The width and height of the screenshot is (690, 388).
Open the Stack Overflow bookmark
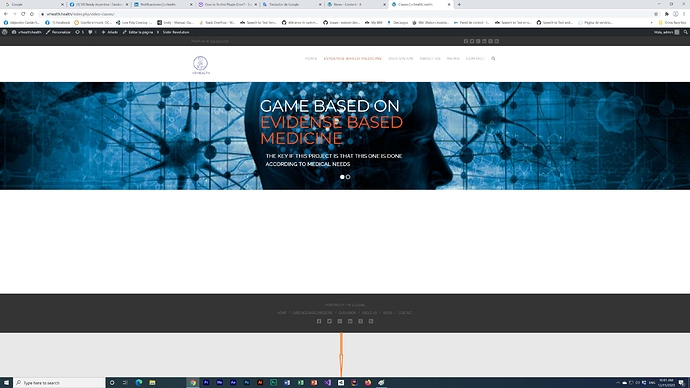(x=217, y=22)
